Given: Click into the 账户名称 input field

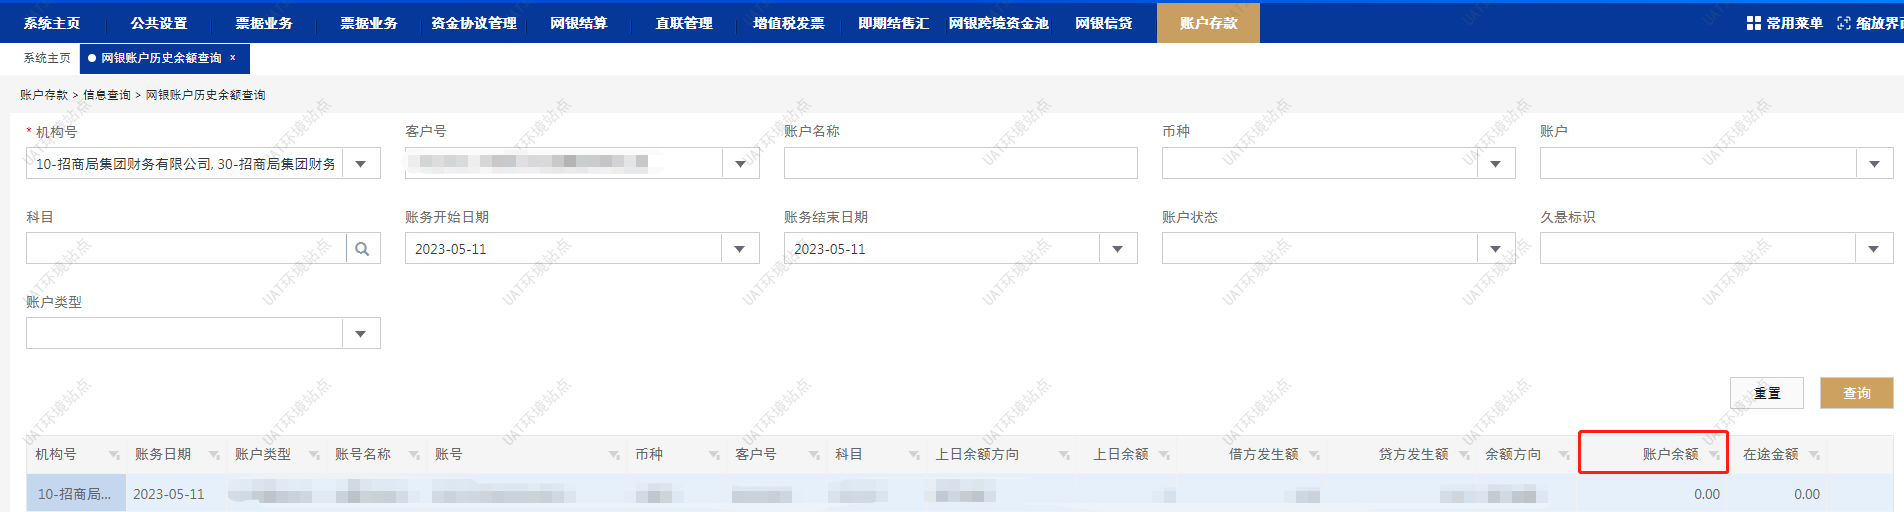Looking at the screenshot, I should (x=960, y=164).
